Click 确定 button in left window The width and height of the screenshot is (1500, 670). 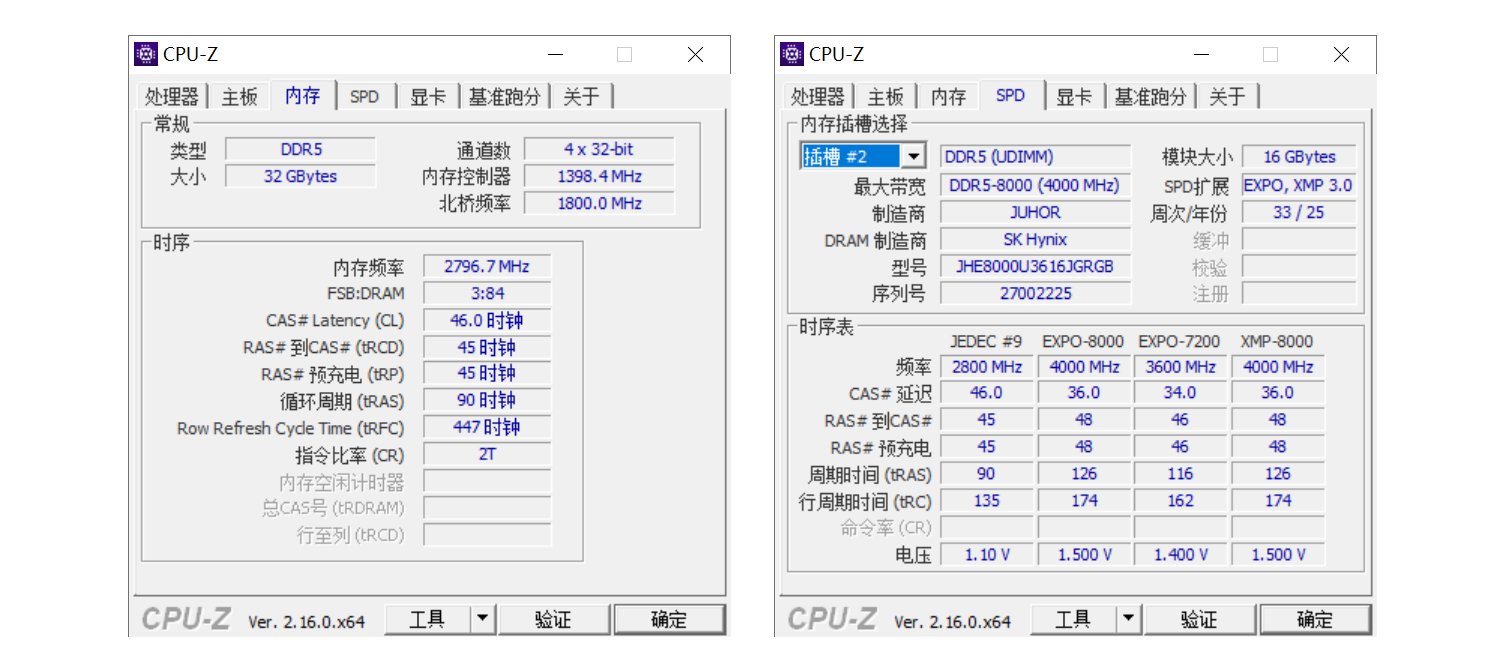coord(669,620)
